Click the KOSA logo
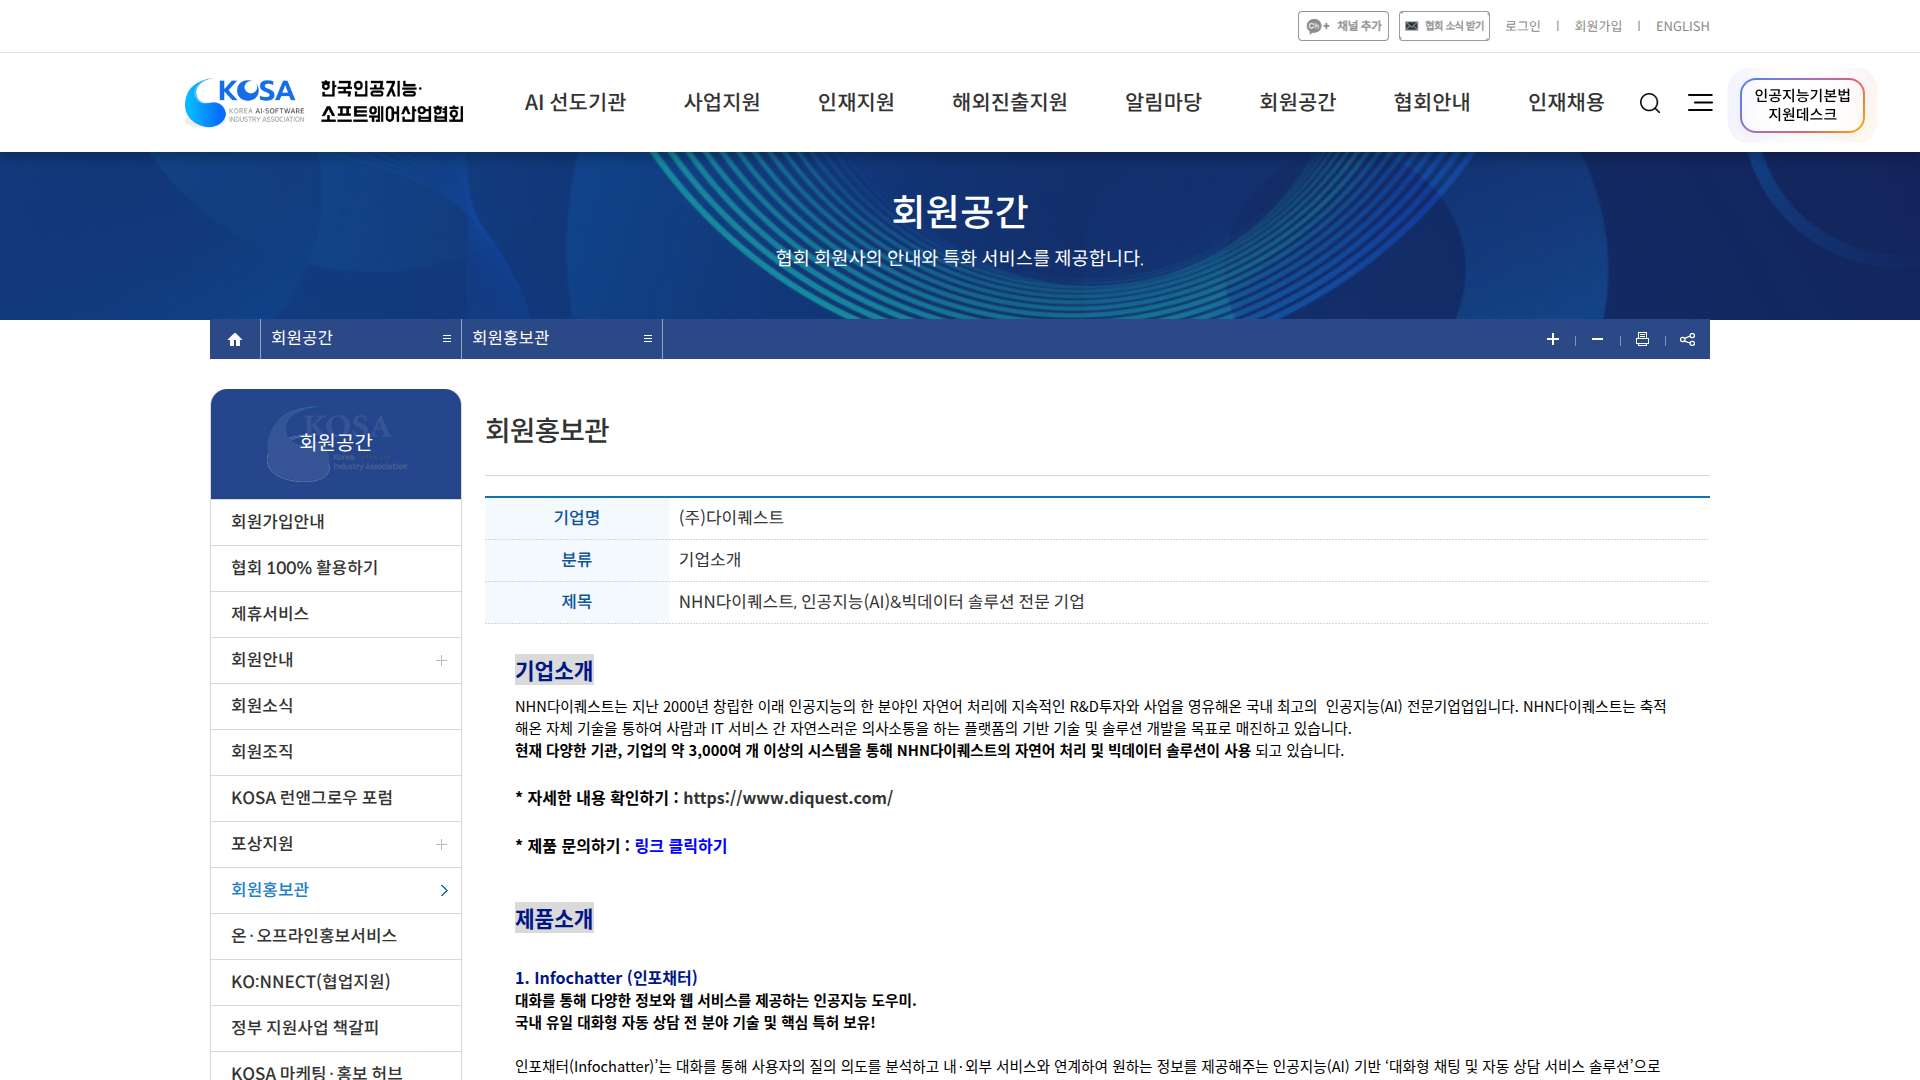 (x=325, y=102)
